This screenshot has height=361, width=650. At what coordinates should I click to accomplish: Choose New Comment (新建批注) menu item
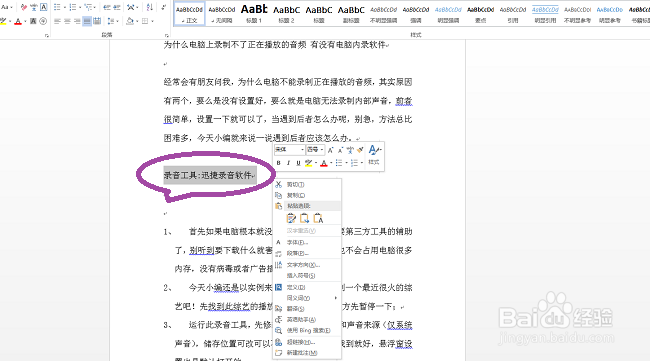(x=307, y=353)
